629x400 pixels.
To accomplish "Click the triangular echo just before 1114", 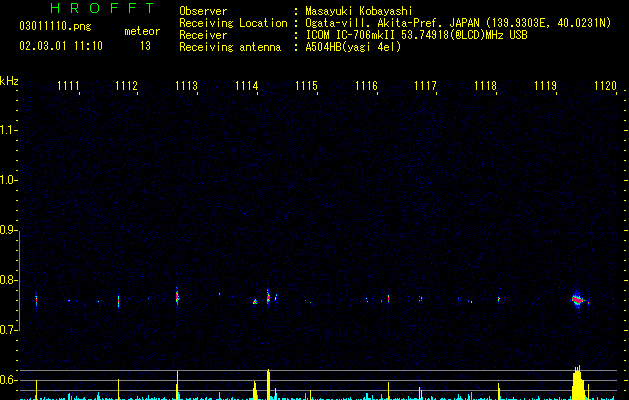I will click(x=255, y=302).
